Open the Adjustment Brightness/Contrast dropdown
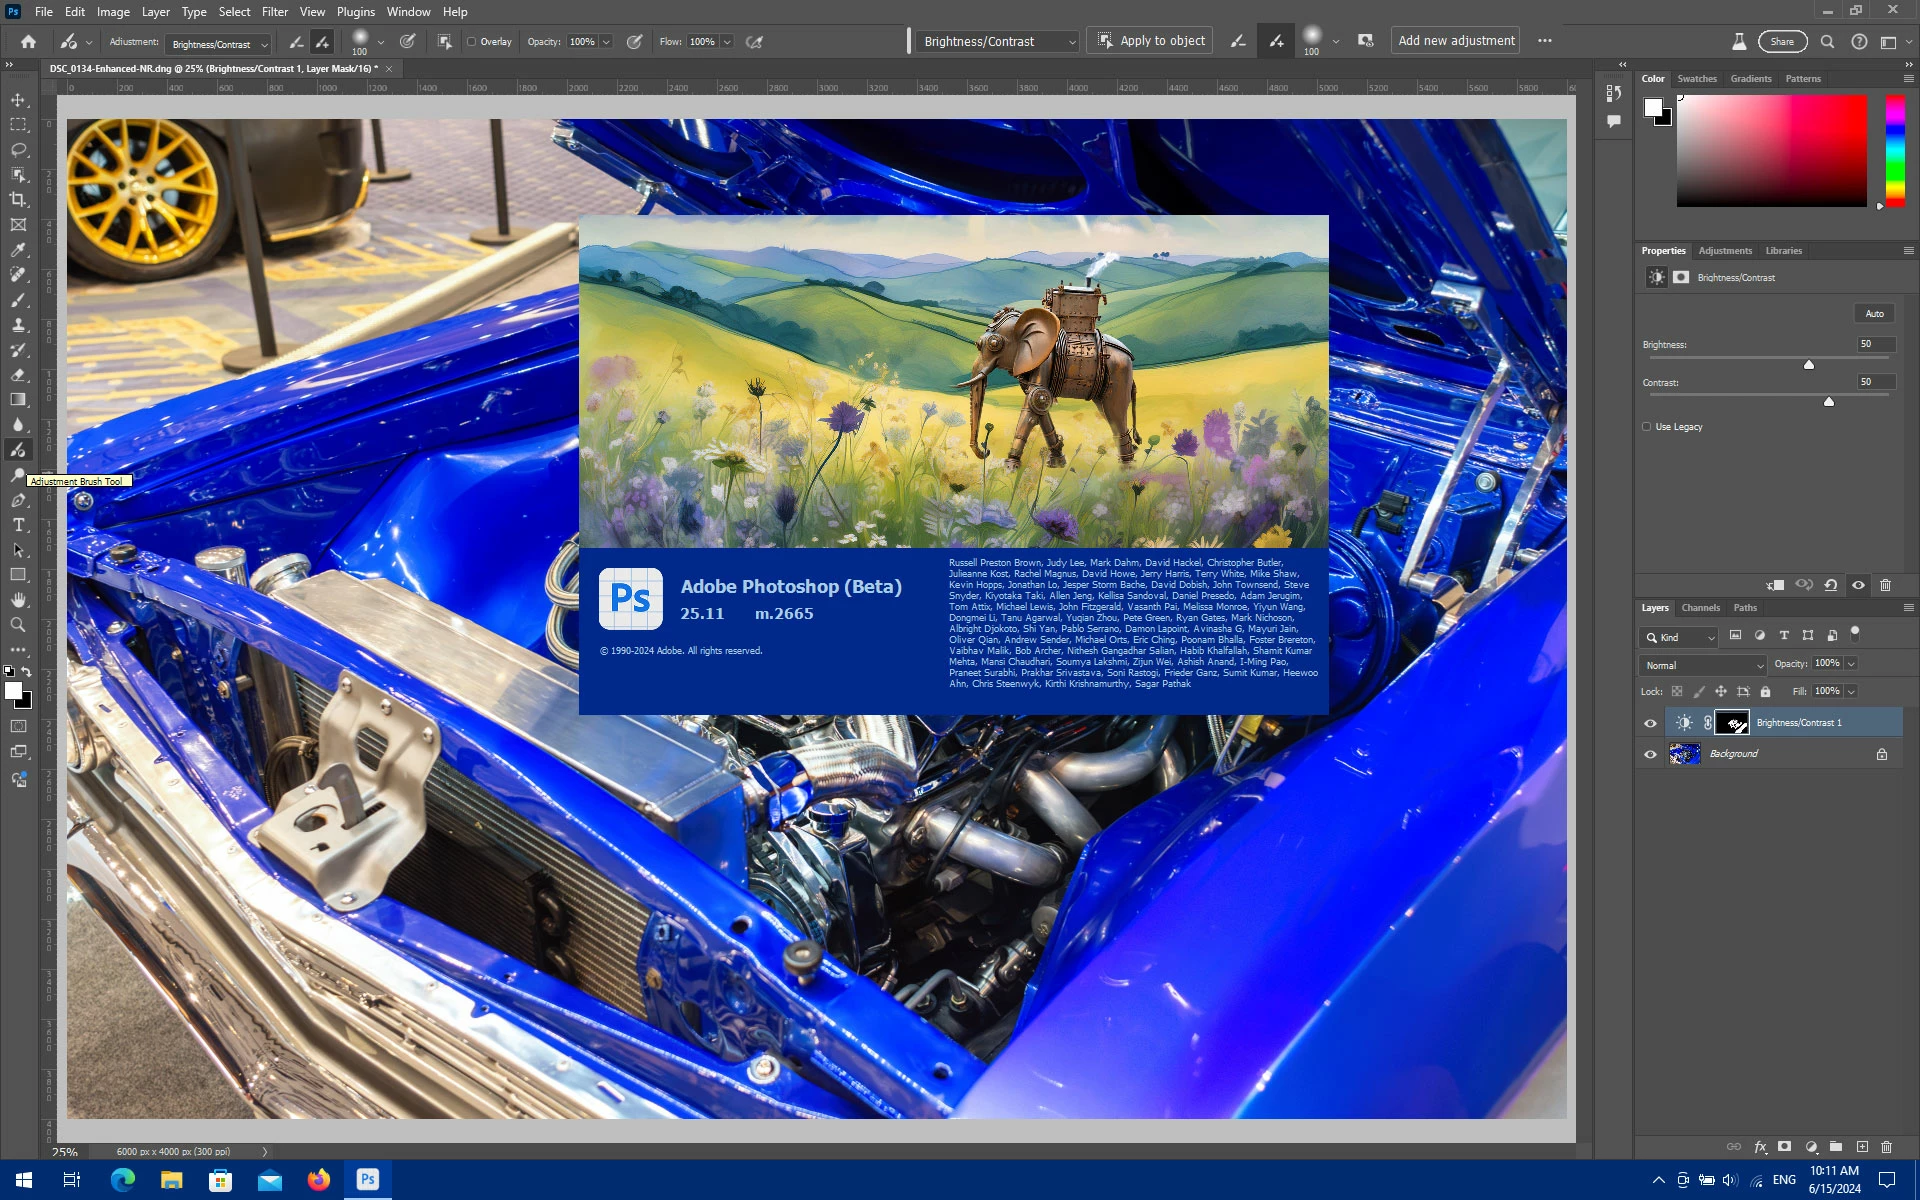The width and height of the screenshot is (1920, 1200). (219, 44)
